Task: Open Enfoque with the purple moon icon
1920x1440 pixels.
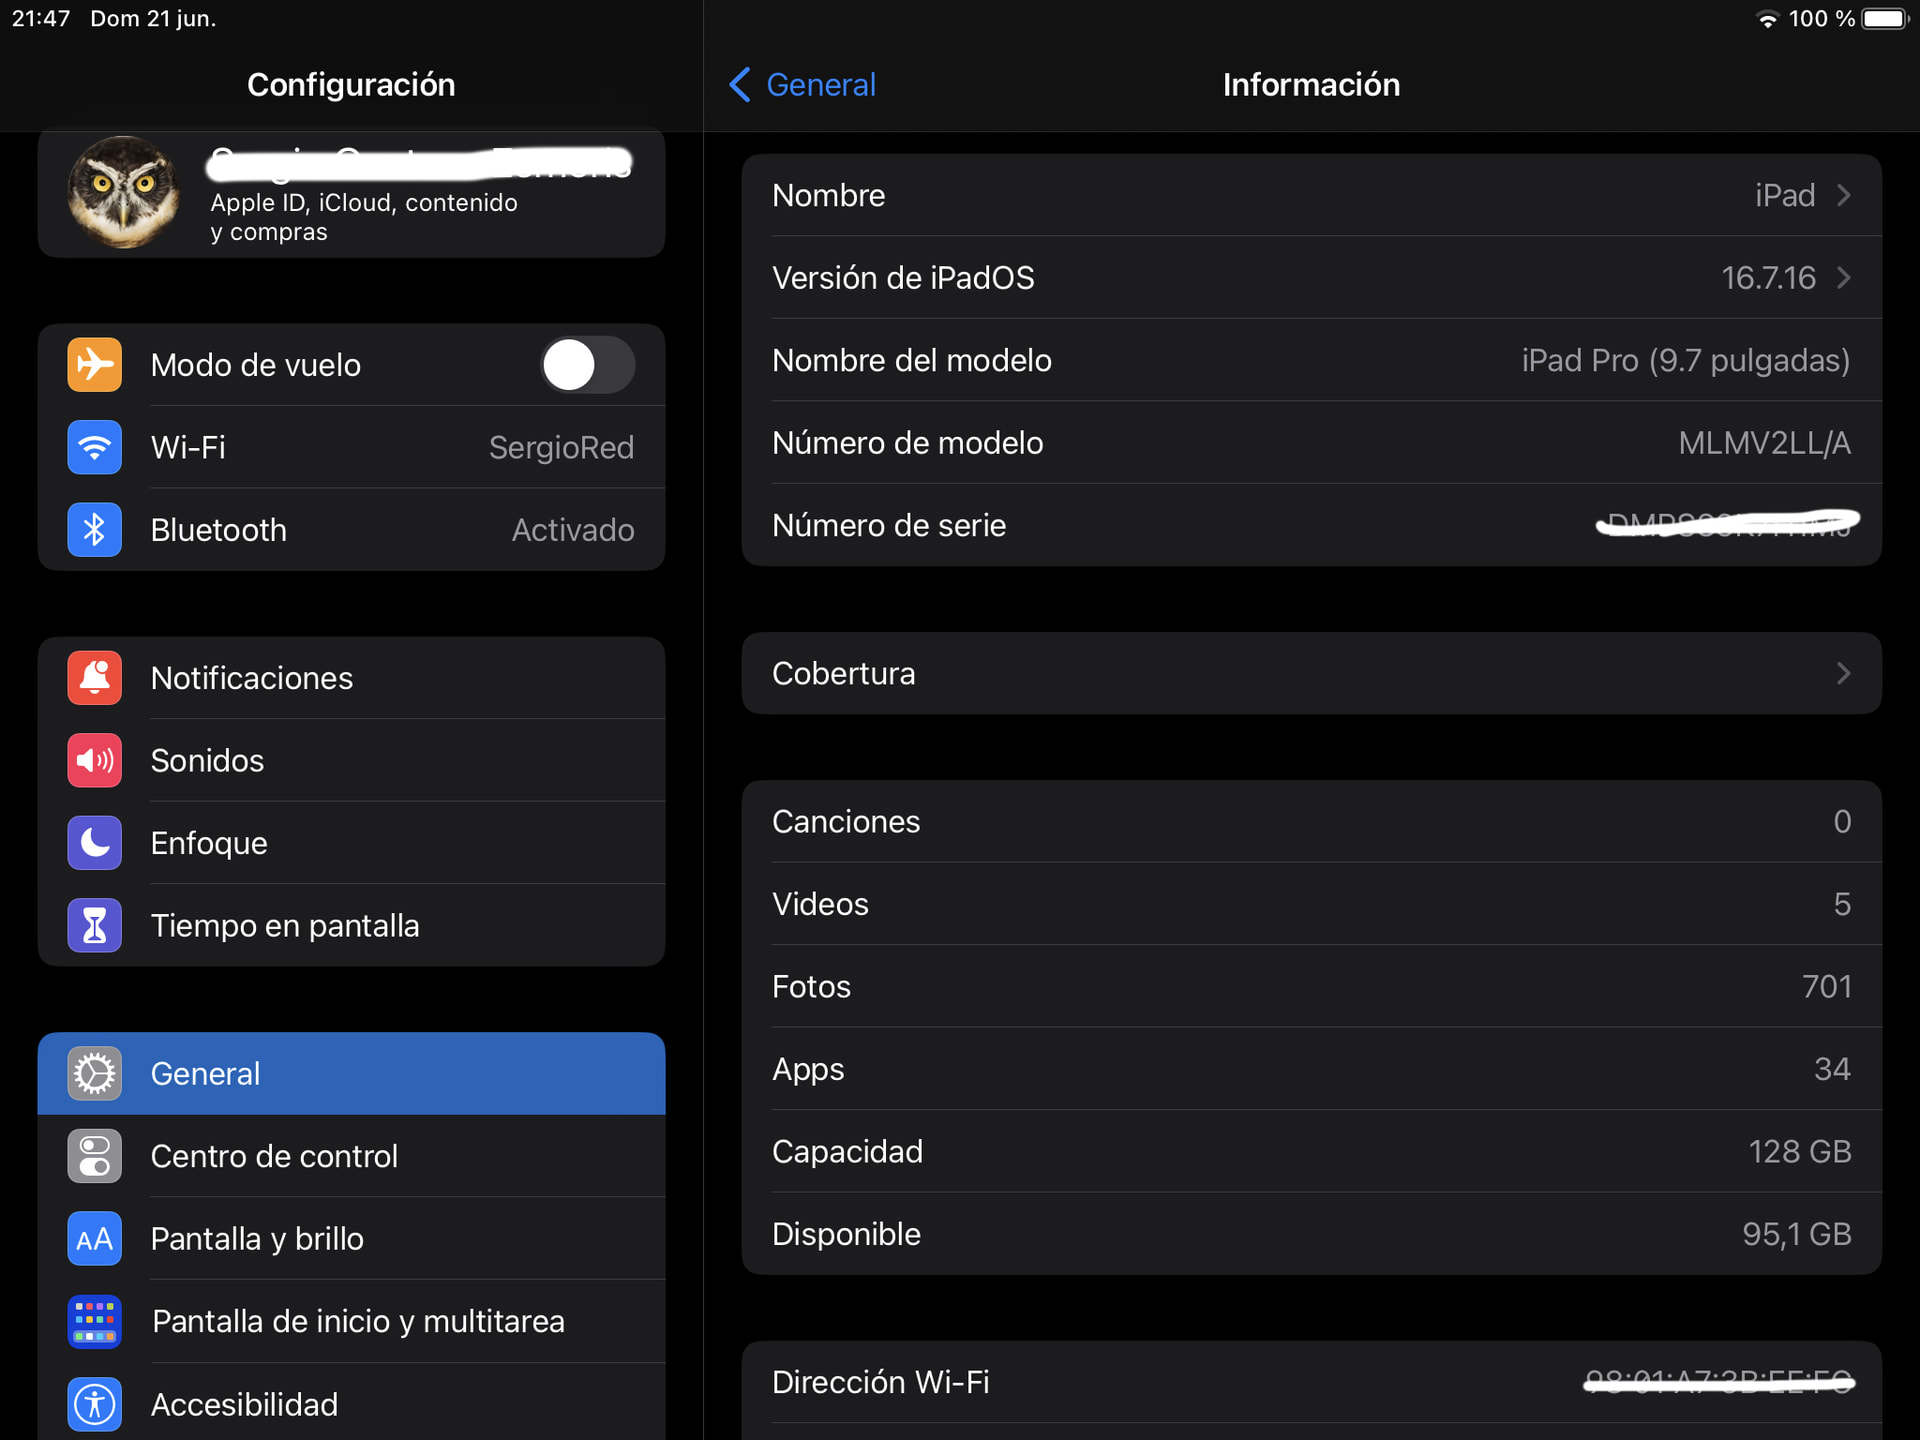Action: click(x=95, y=843)
